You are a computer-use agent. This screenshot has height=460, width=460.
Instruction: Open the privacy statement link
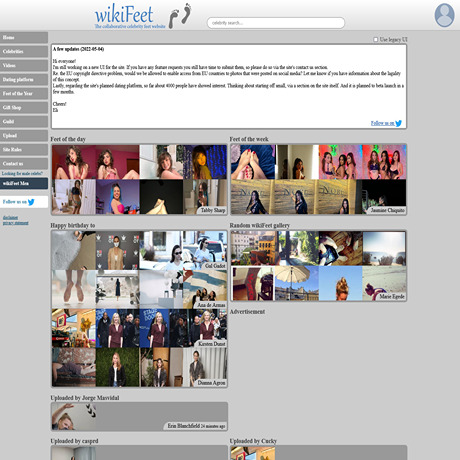(16, 223)
